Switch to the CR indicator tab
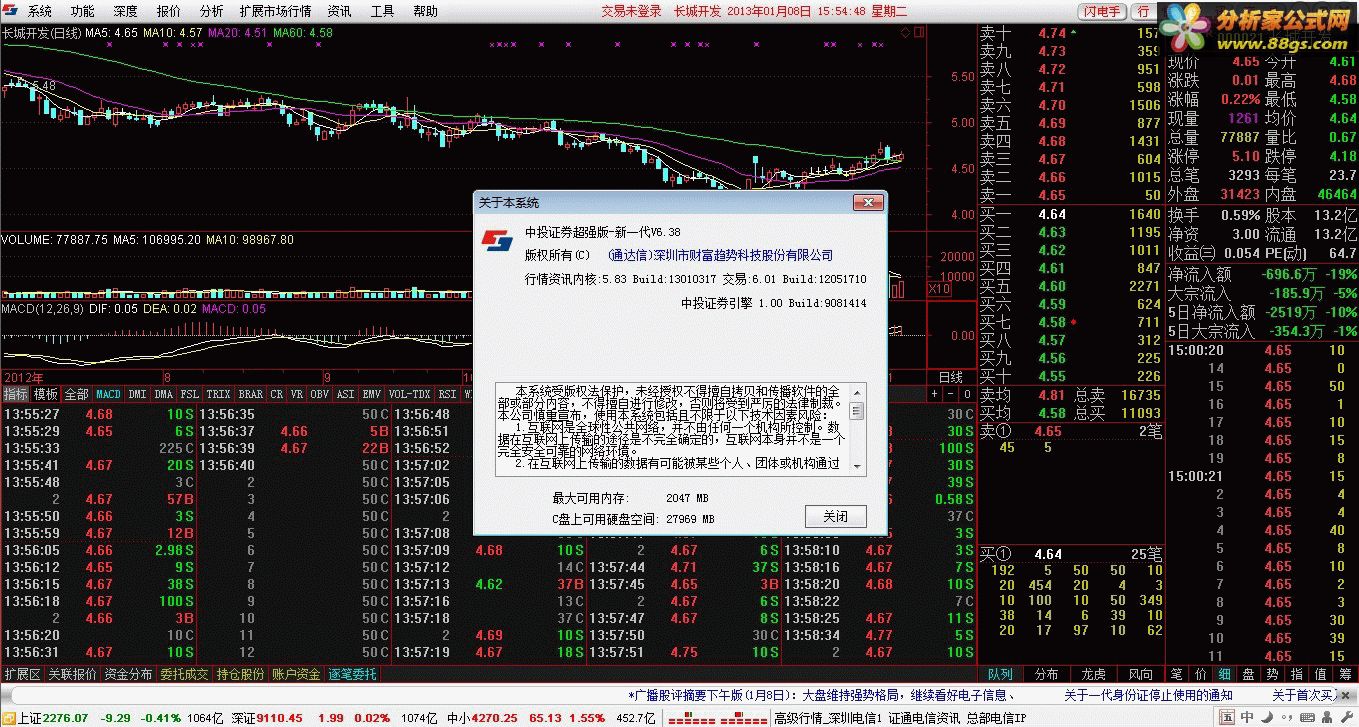The image size is (1359, 727). 277,394
